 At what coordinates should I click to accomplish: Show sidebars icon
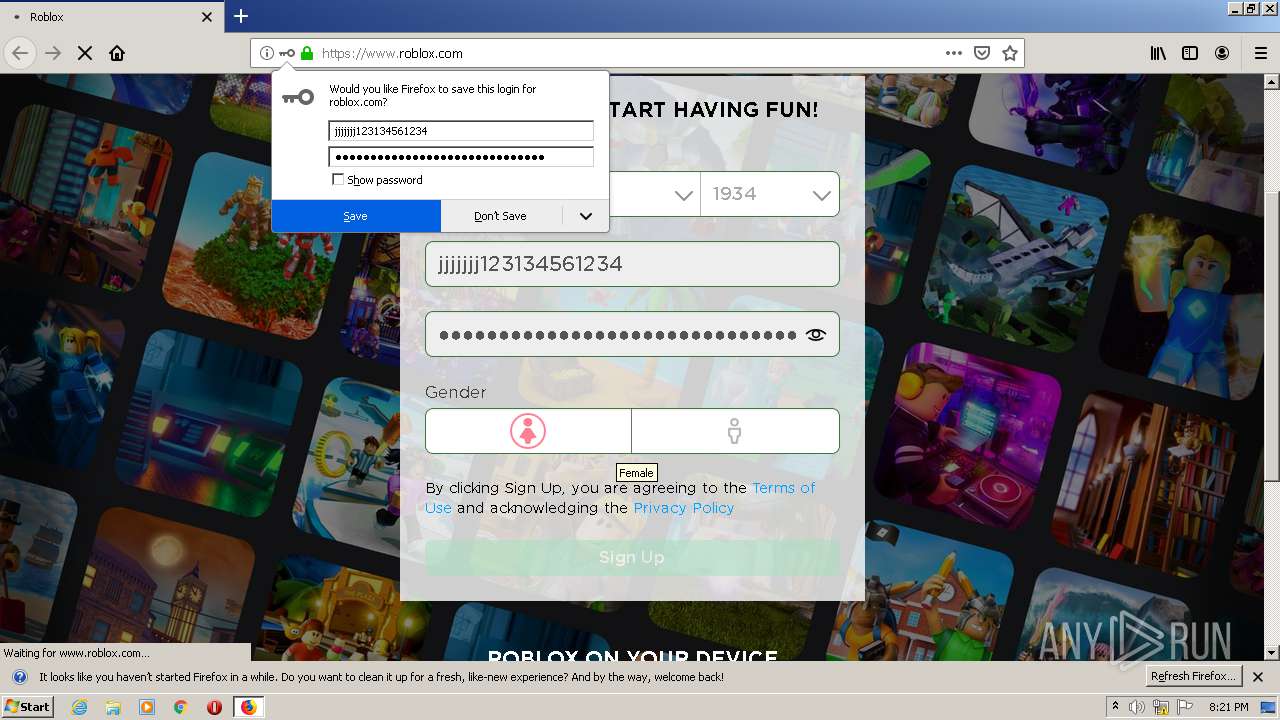(x=1190, y=53)
